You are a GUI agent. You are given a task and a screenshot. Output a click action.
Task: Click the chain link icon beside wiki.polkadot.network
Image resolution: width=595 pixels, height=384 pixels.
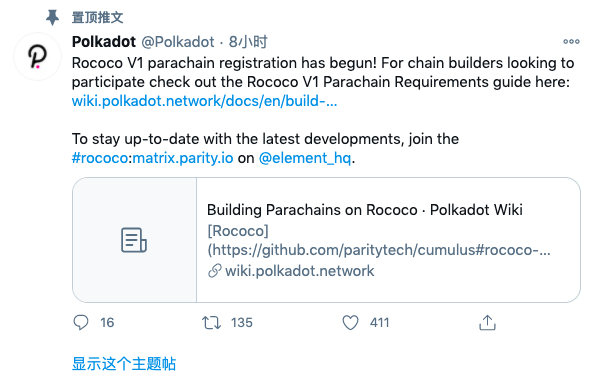click(x=214, y=271)
